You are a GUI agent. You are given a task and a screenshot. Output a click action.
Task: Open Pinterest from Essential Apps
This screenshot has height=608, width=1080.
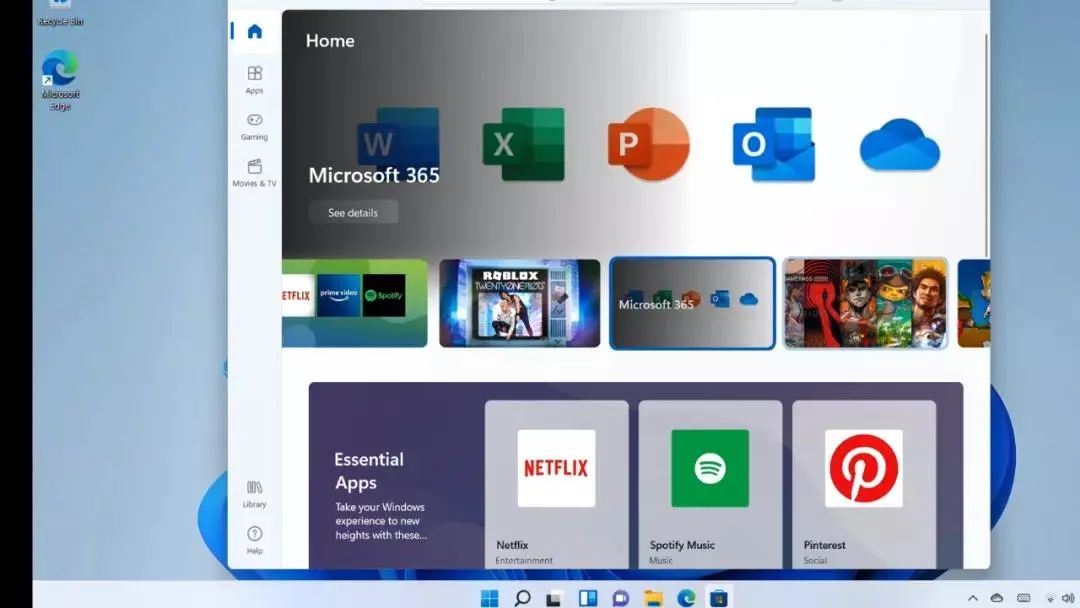[x=861, y=467]
